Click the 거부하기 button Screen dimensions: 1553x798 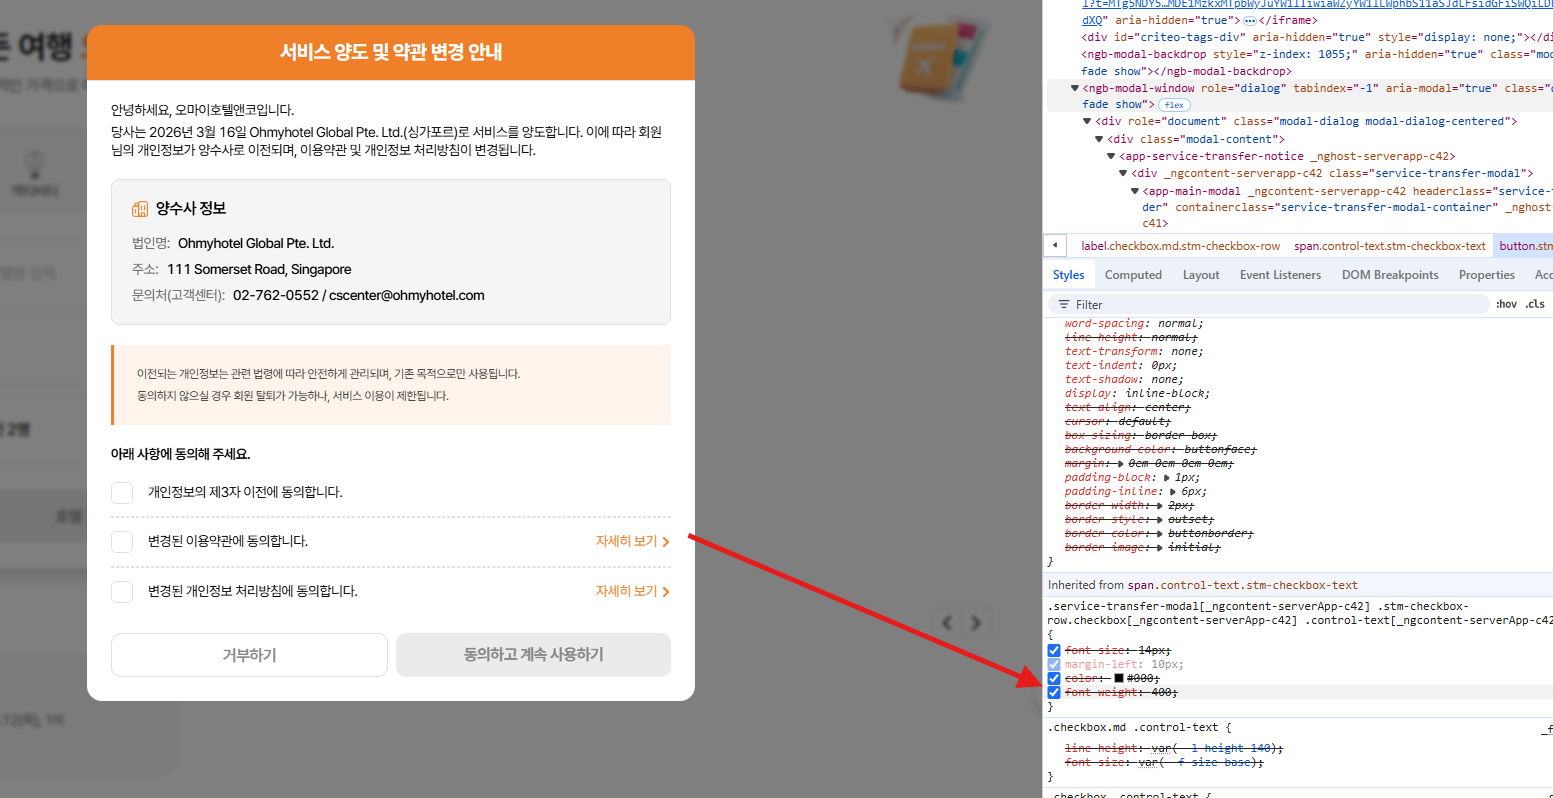(249, 655)
